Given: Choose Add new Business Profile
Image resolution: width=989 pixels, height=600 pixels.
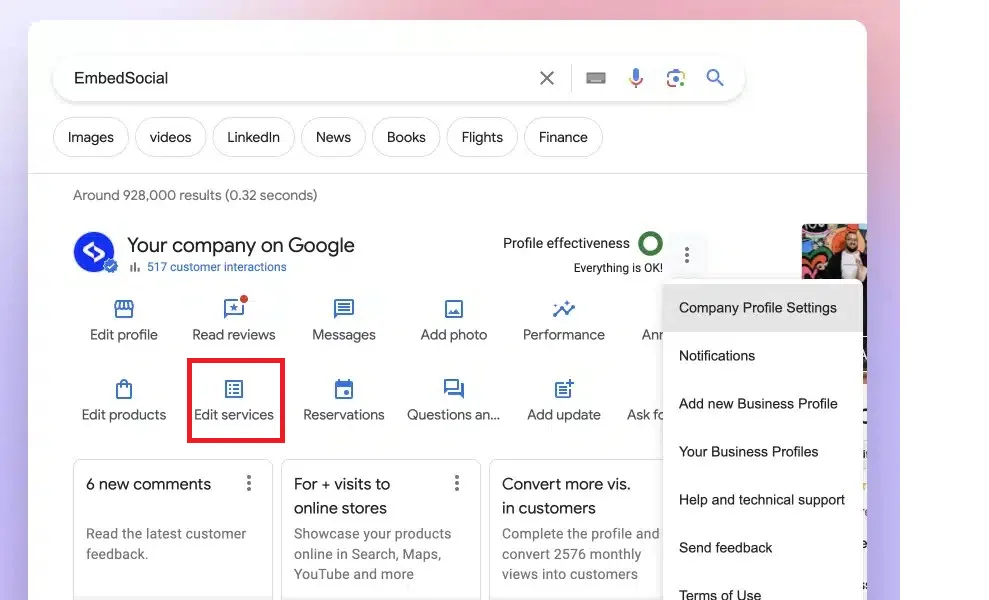Looking at the screenshot, I should pos(763,404).
